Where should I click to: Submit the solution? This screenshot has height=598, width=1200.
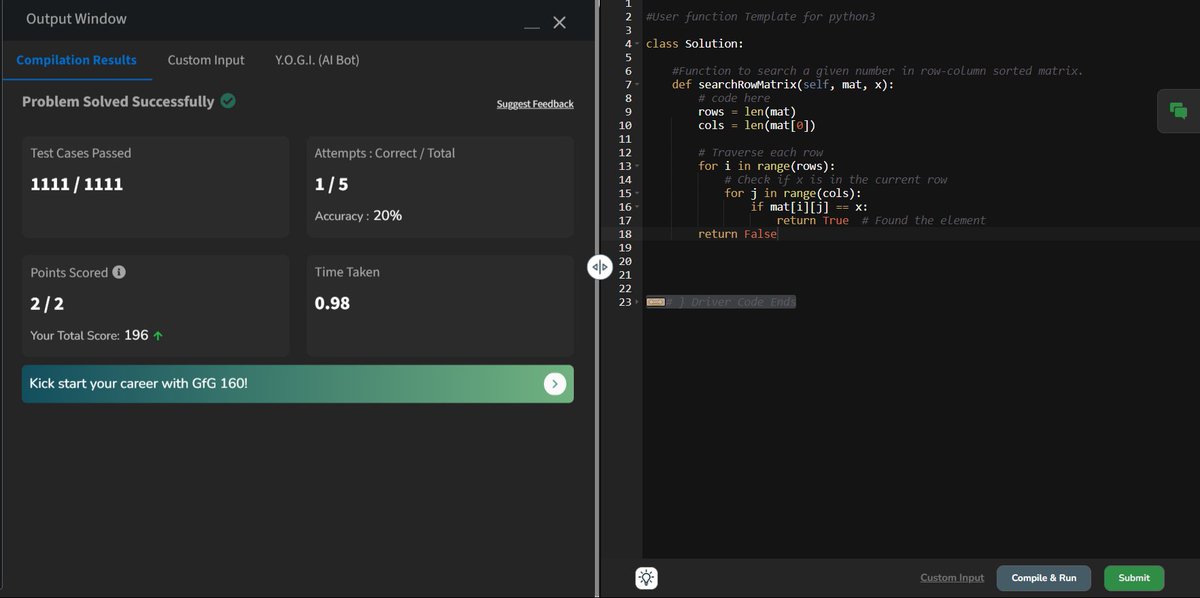pos(1134,578)
